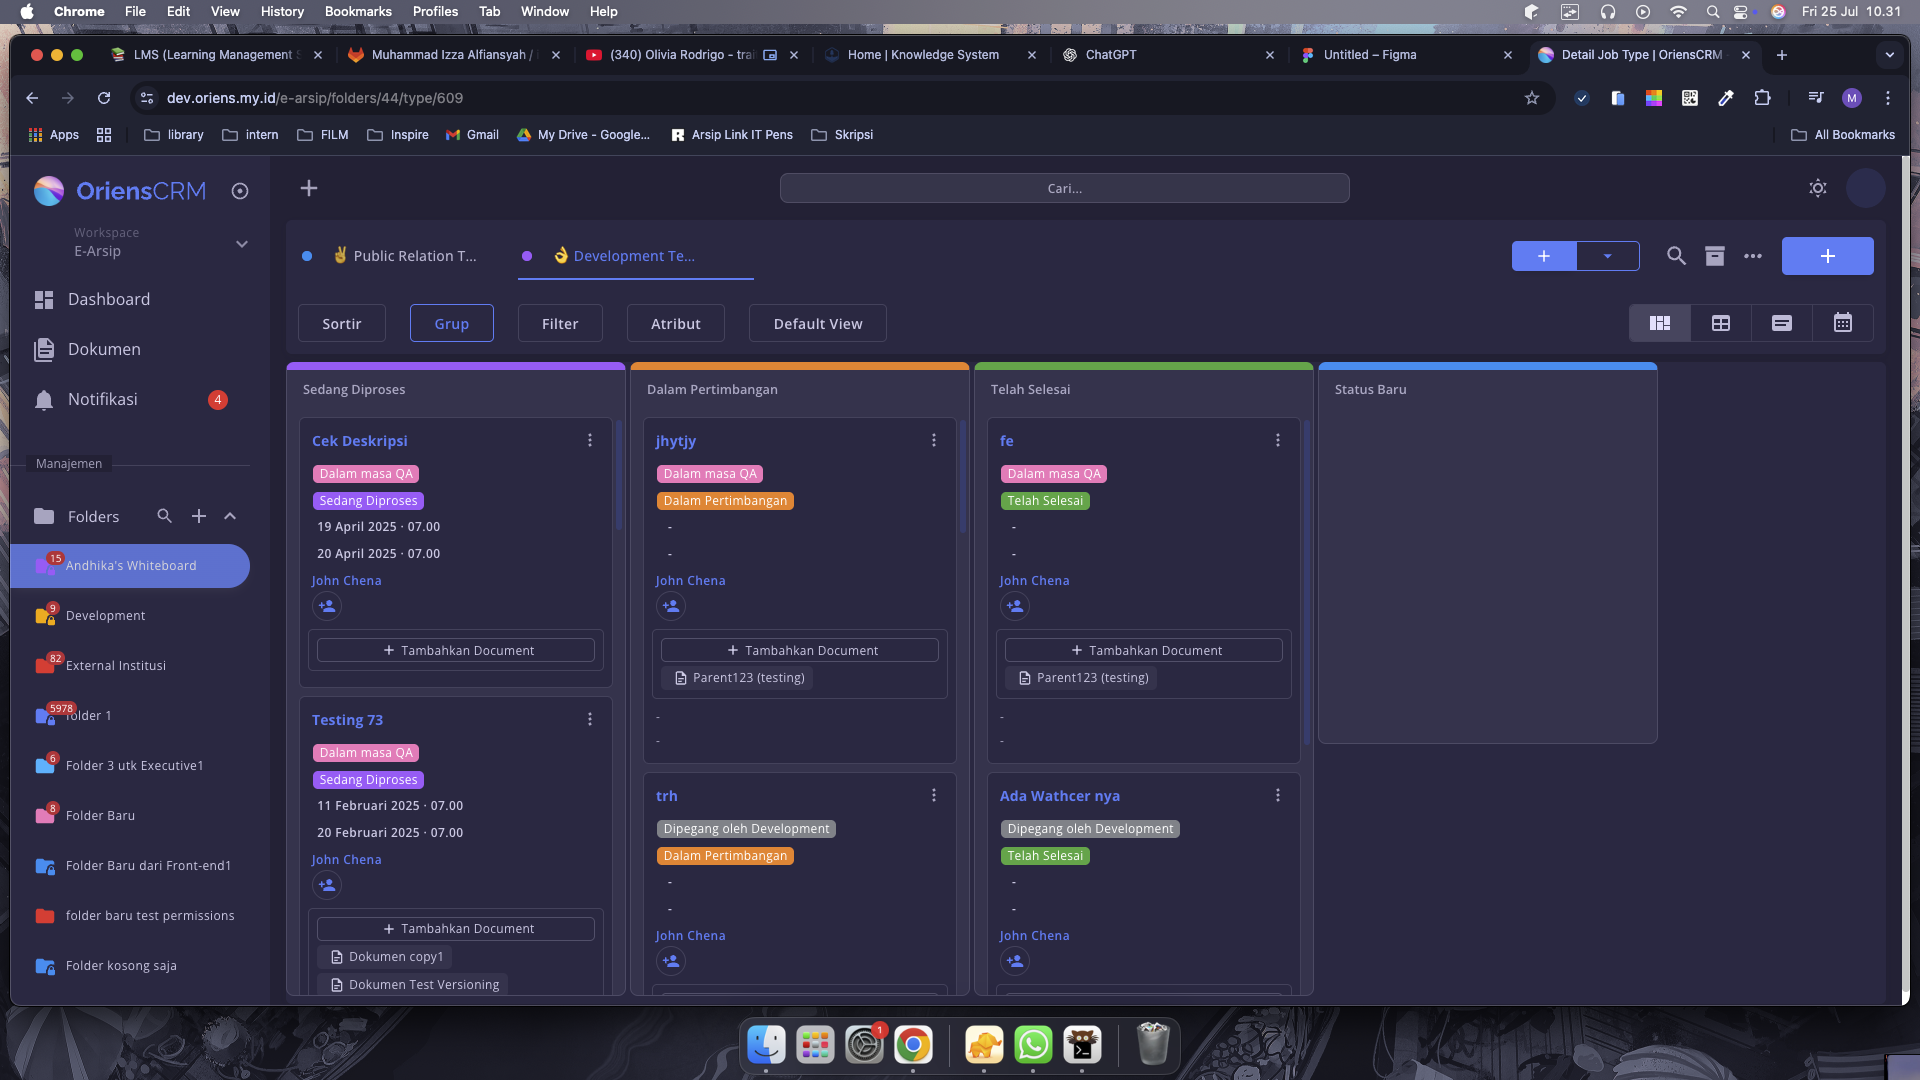Expand the E-Arsip workspace dropdown
This screenshot has width=1920, height=1080.
(241, 244)
